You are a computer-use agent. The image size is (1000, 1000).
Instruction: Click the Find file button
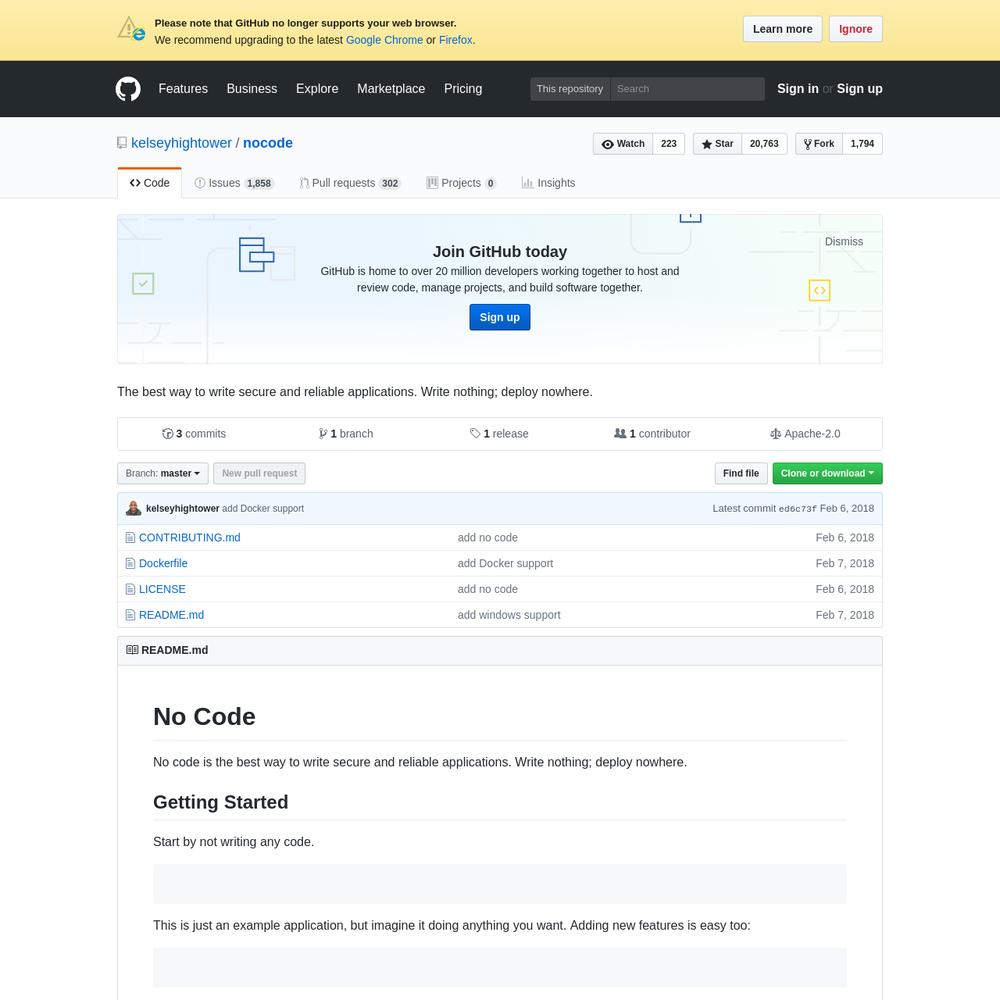(741, 473)
